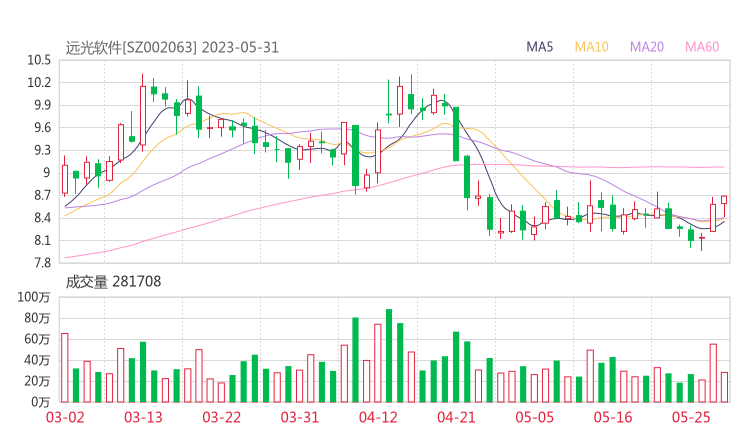Click the 10.5 price axis label

(39, 60)
